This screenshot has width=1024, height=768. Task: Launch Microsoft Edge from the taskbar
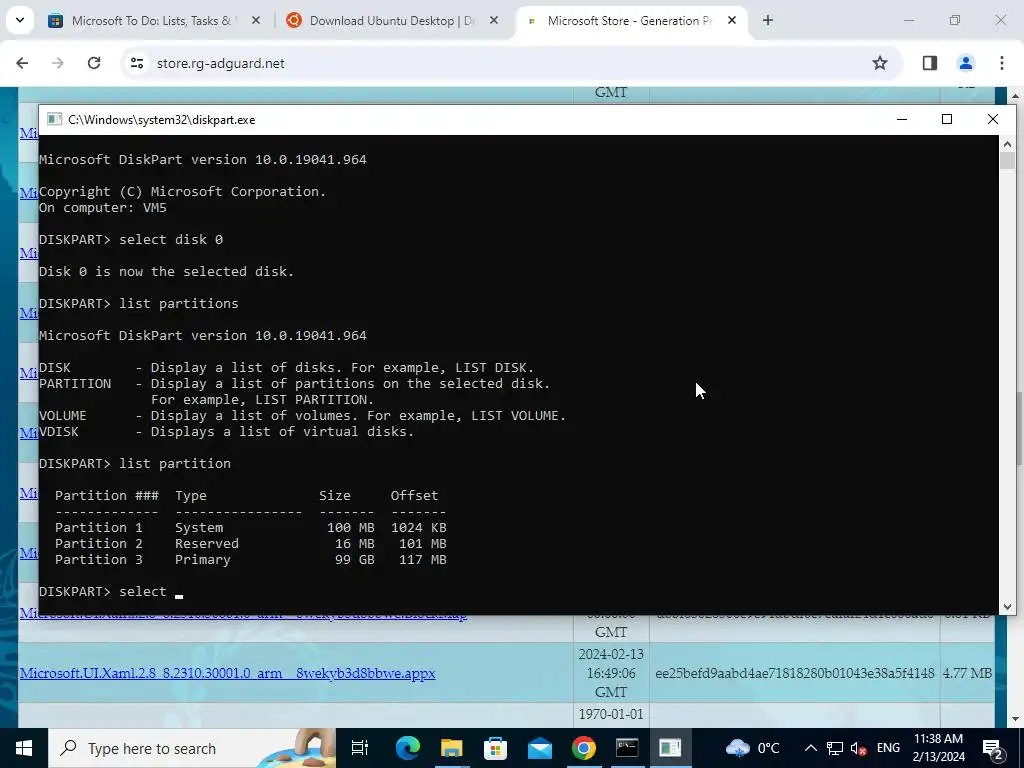tap(408, 748)
